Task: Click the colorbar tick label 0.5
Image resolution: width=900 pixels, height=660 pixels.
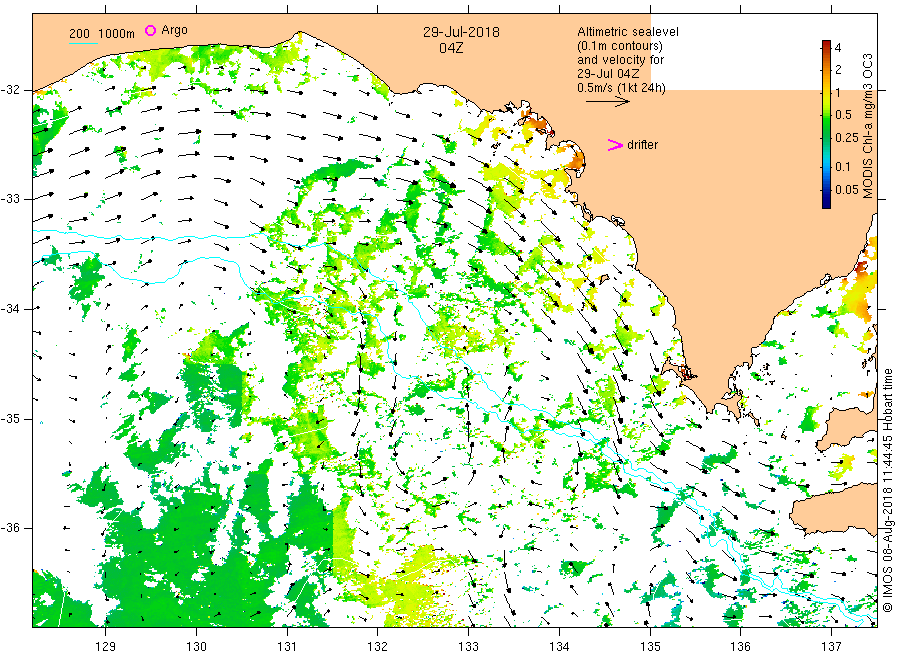Action: [x=843, y=115]
